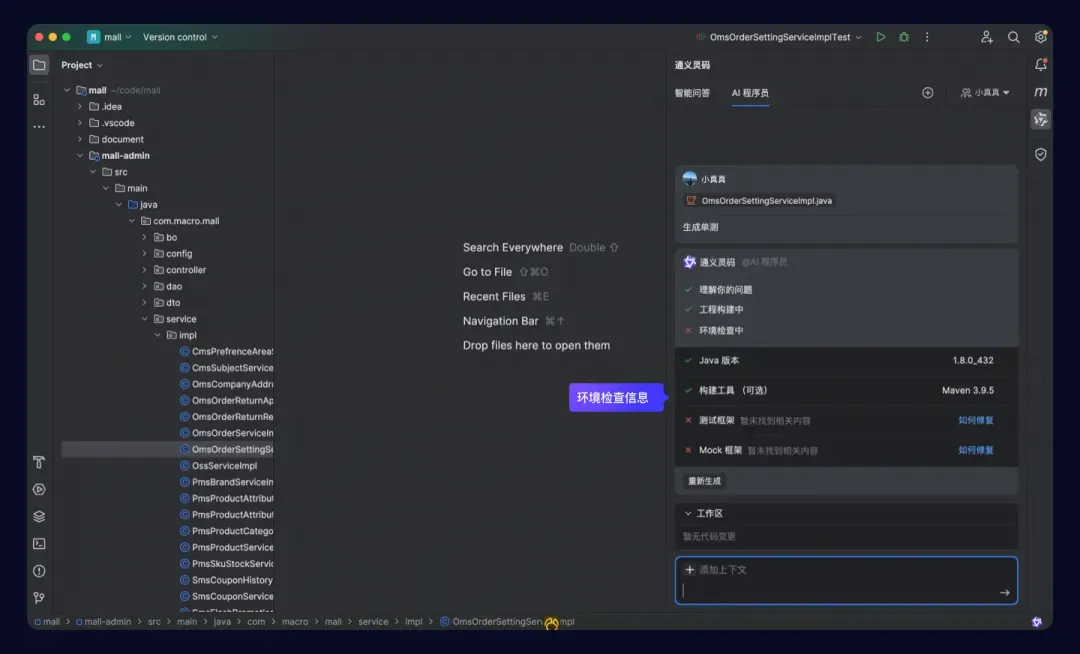Click 如何修复 link for Mock 框架

(975, 450)
